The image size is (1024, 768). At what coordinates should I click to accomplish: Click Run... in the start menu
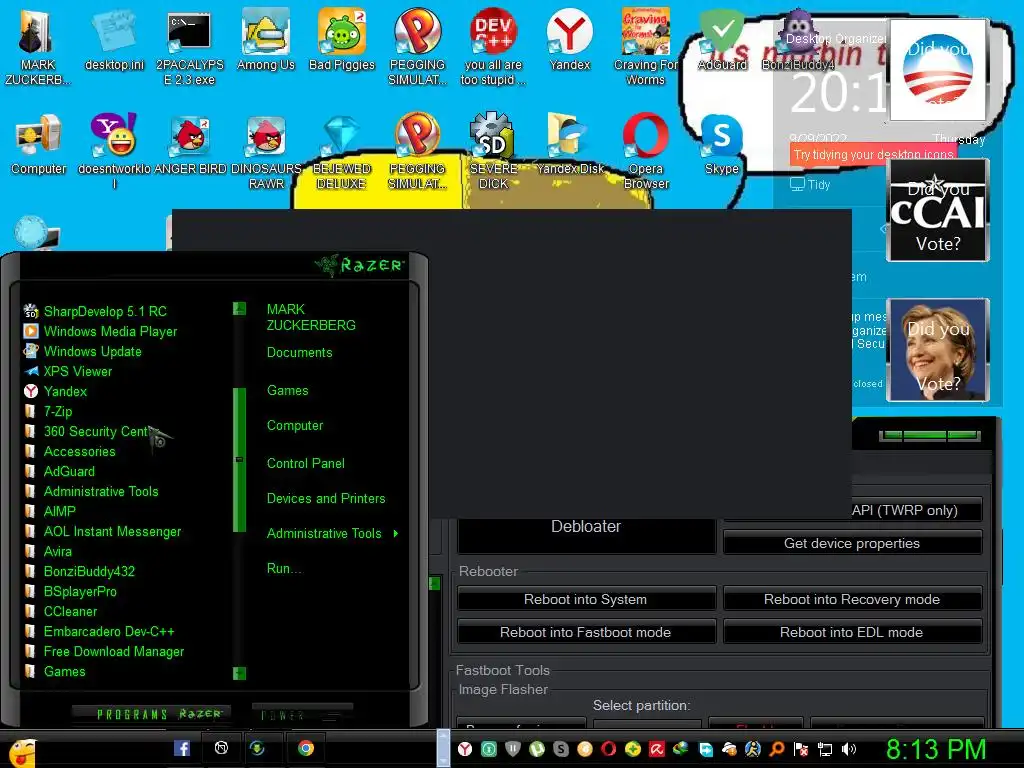[284, 569]
